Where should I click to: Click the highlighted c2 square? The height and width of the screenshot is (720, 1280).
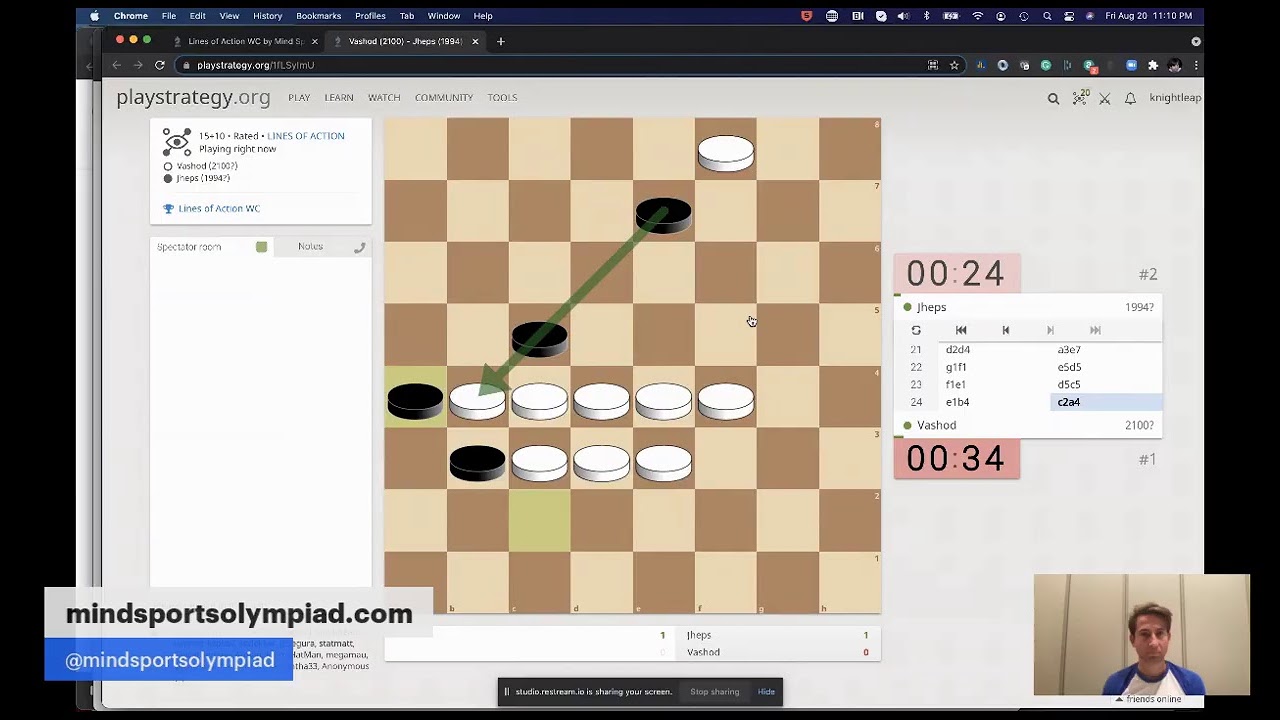540,521
